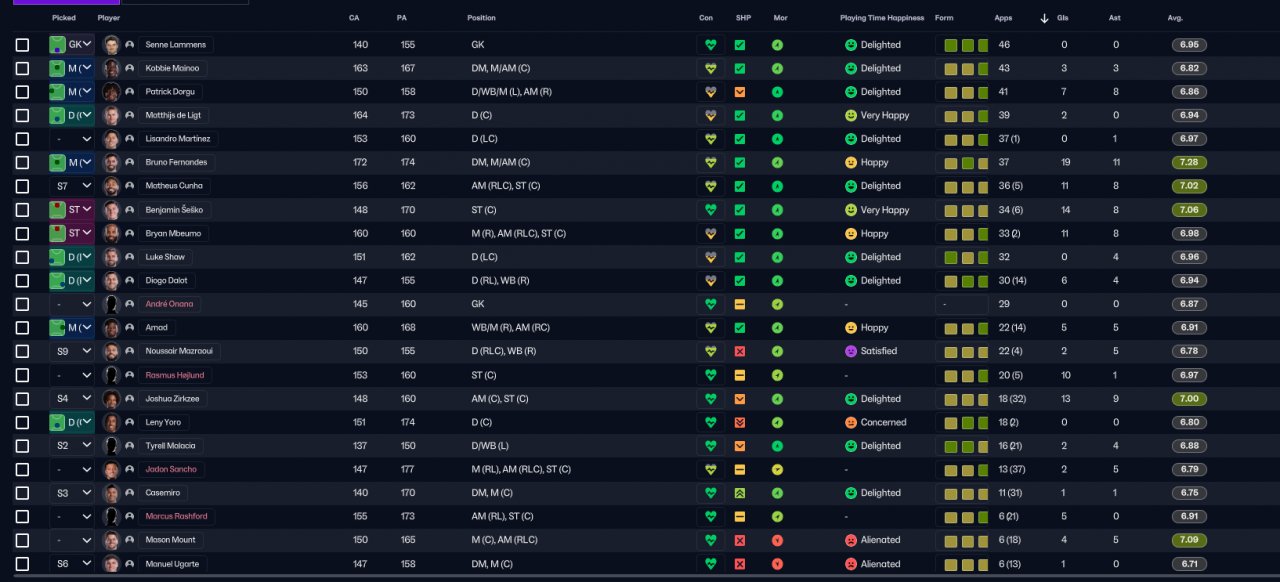The height and width of the screenshot is (582, 1280).
Task: Click Senne Lammens' form squares
Action: (966, 45)
